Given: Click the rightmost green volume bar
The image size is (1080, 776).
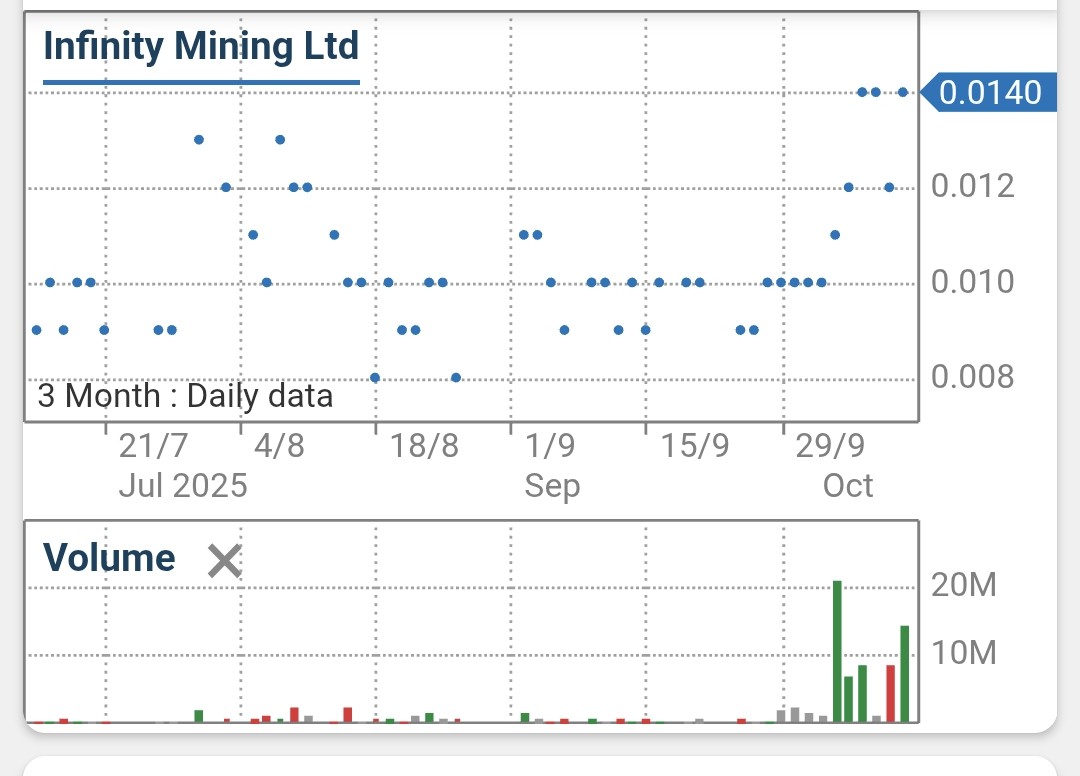Looking at the screenshot, I should [904, 673].
